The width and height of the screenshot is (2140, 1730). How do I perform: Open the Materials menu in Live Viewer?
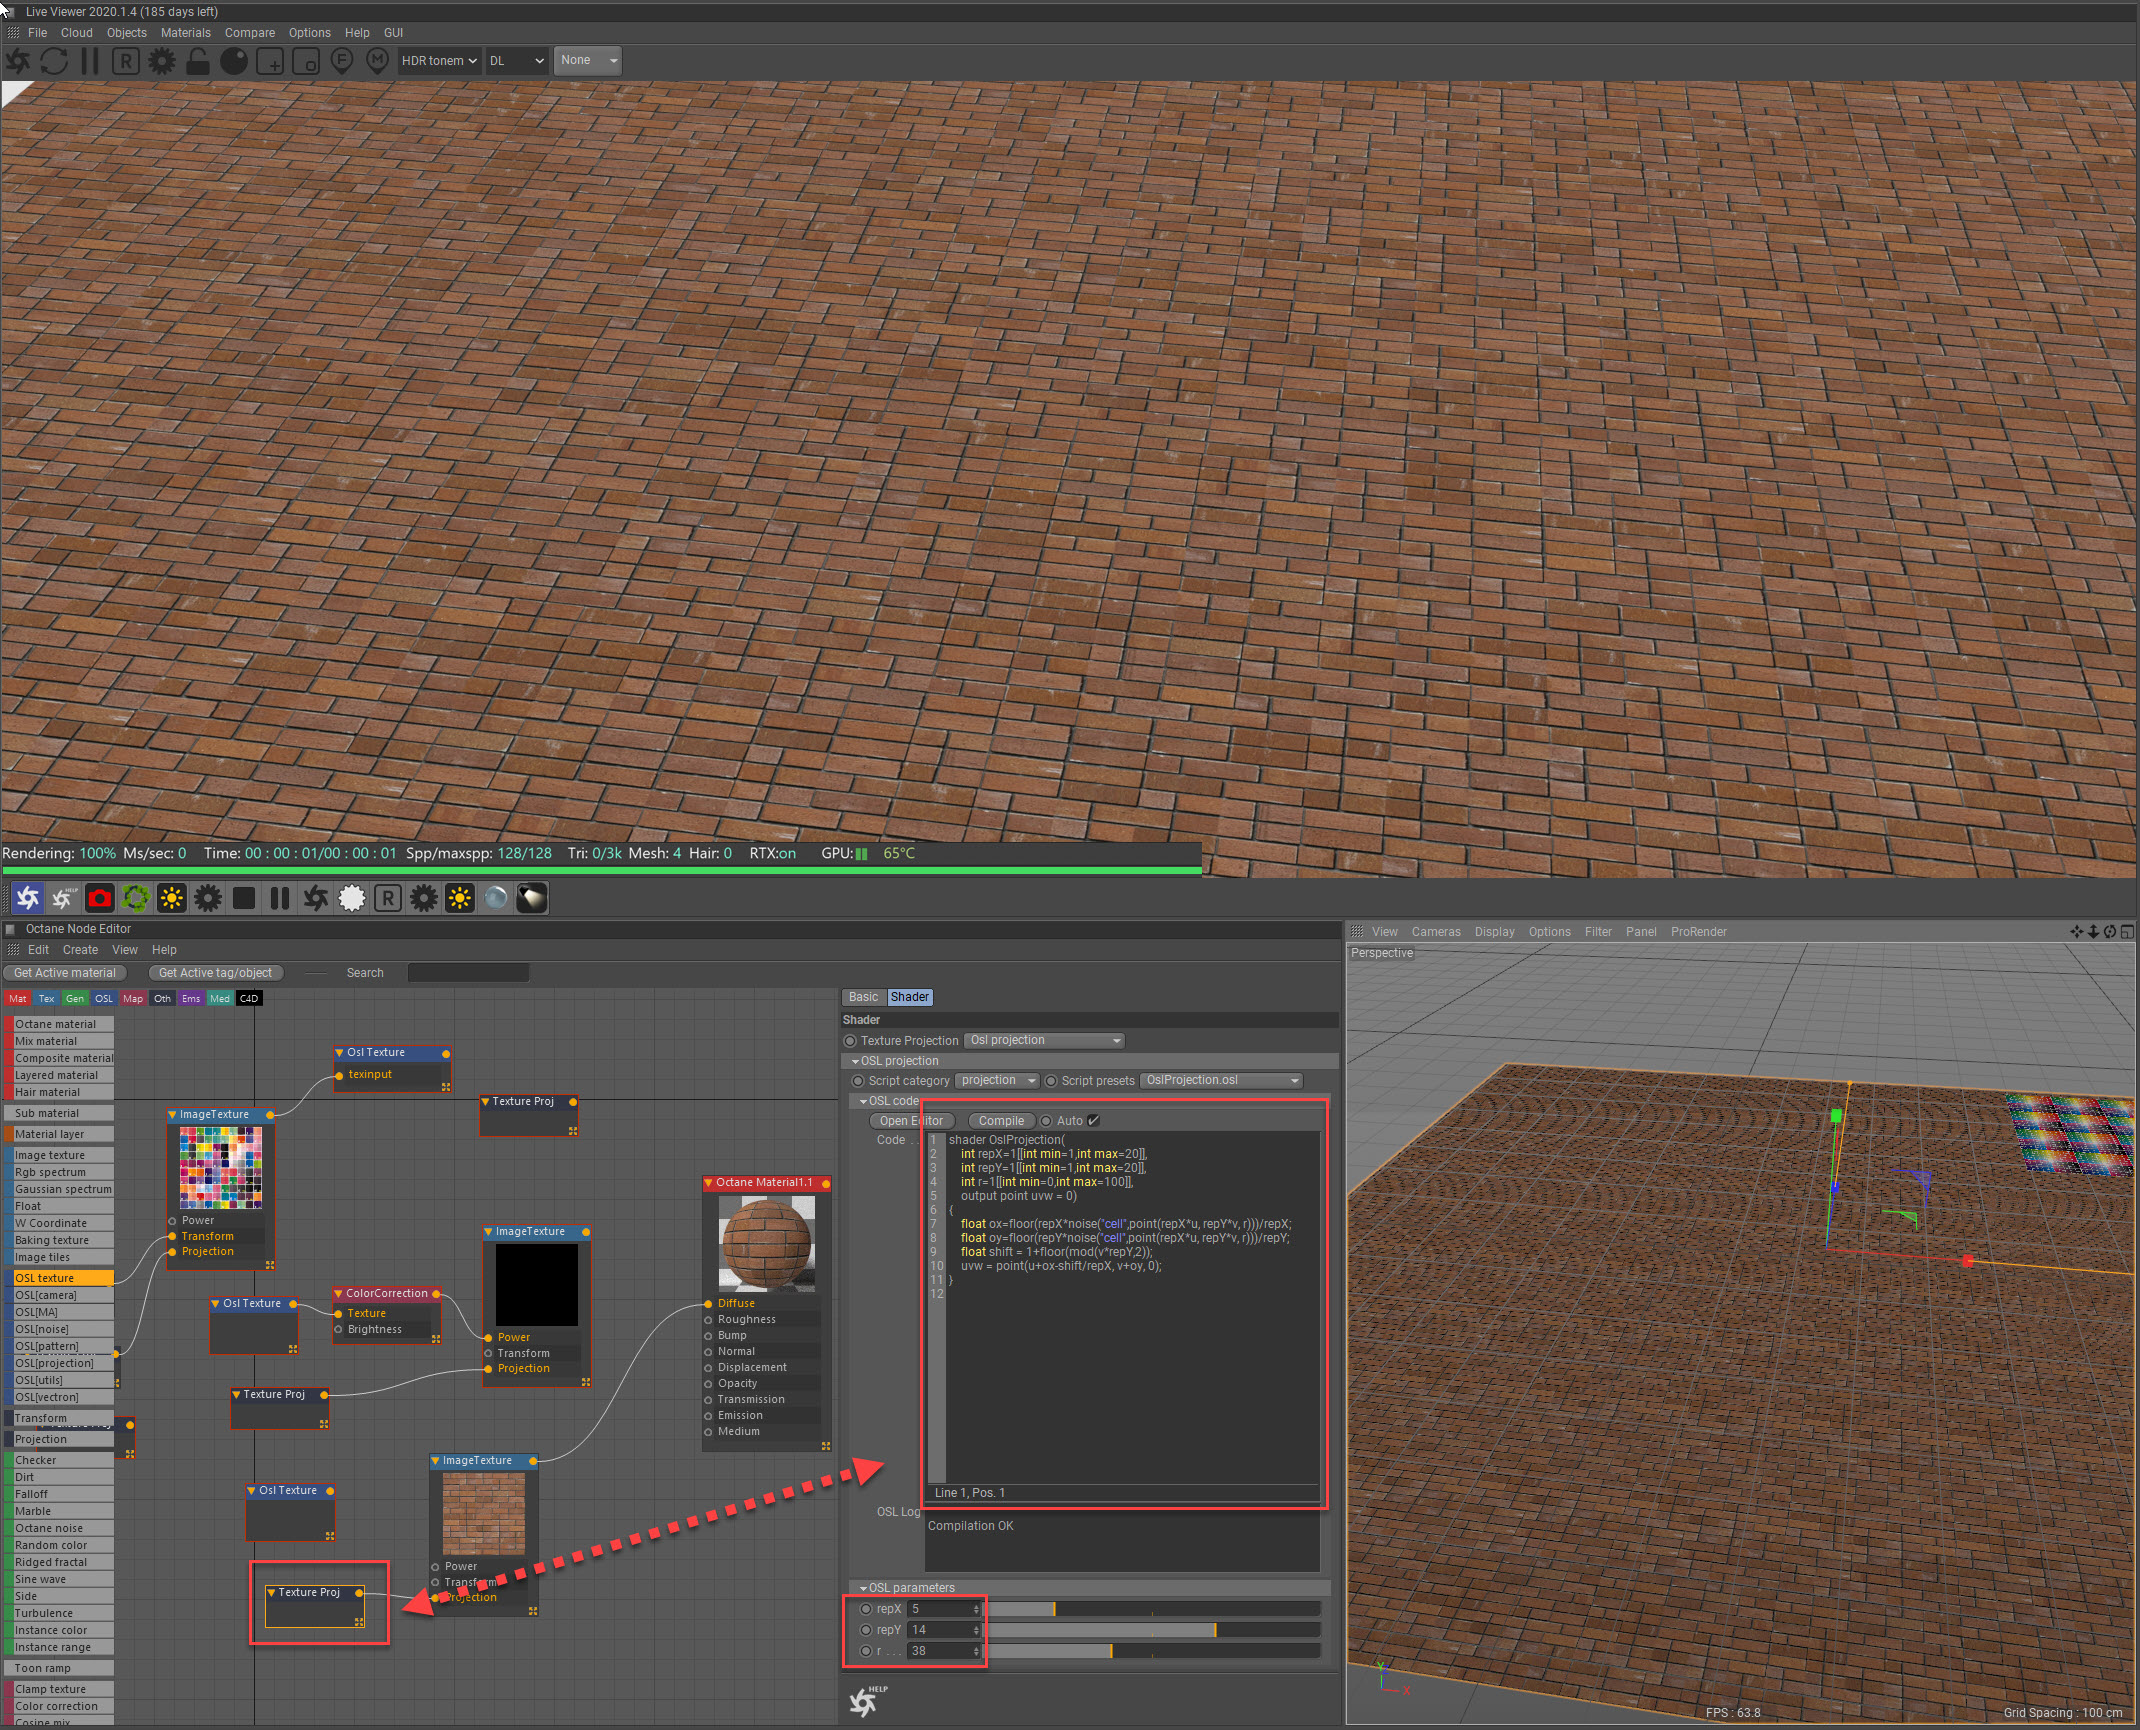click(185, 33)
